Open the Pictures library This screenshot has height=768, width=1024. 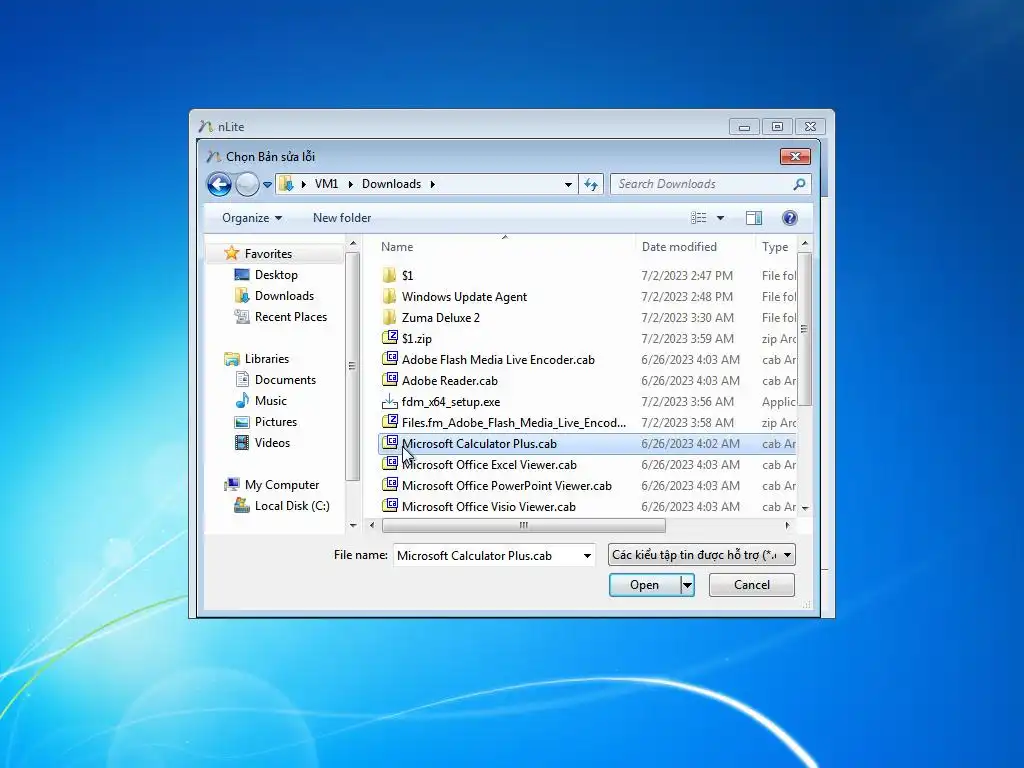coord(276,422)
